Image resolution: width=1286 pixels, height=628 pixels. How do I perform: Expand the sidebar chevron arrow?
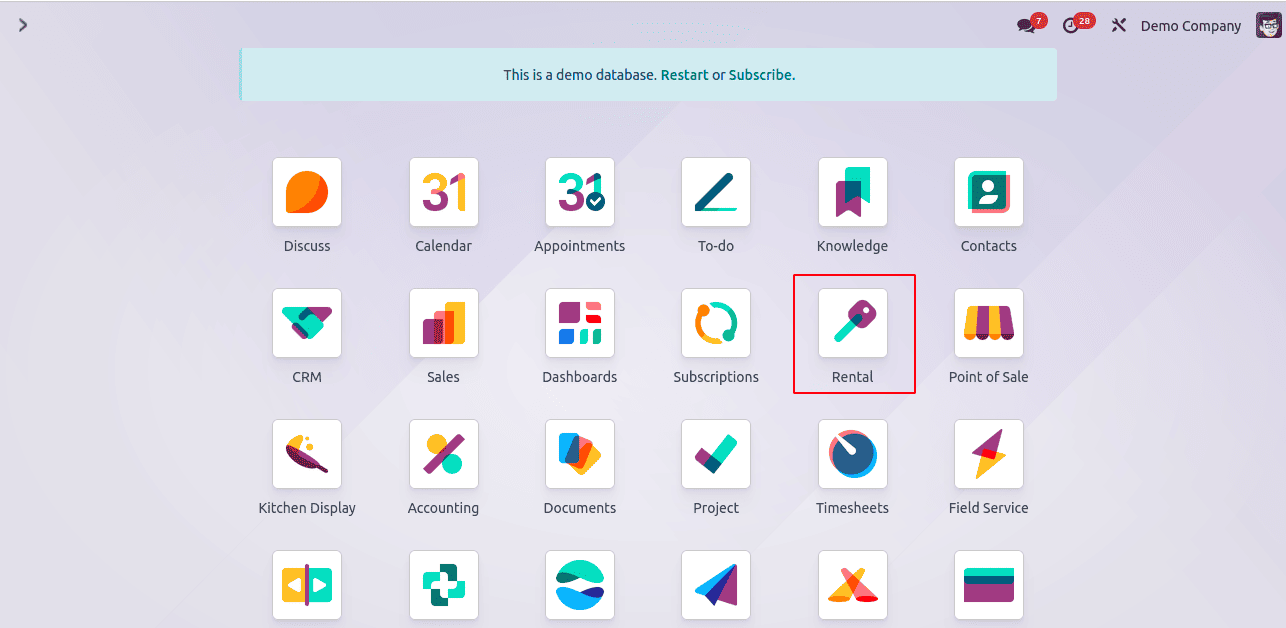coord(22,25)
